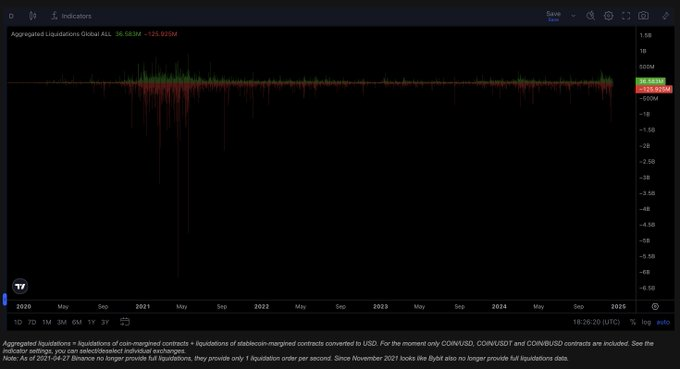Click the 2020 label on the time axis
The width and height of the screenshot is (680, 369).
24,307
